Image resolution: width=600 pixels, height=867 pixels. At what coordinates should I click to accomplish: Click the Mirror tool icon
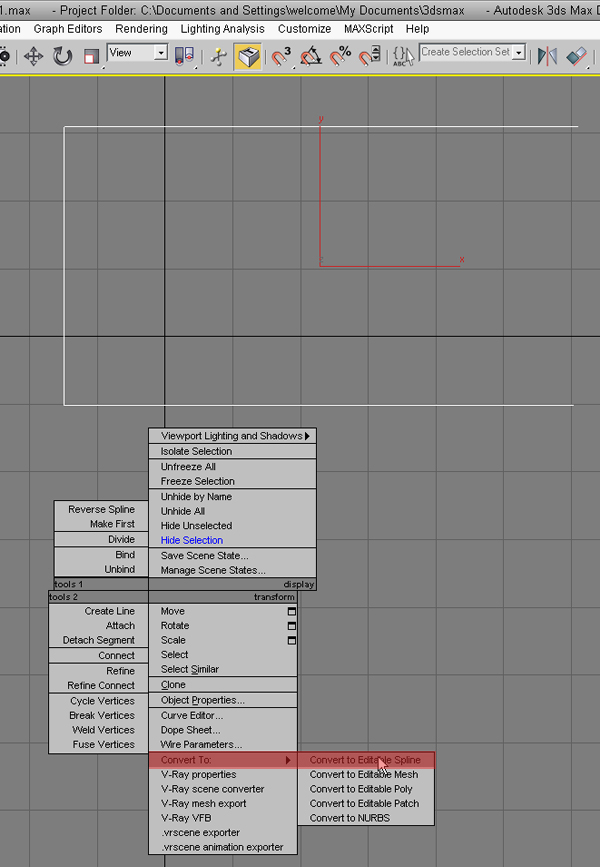point(547,56)
